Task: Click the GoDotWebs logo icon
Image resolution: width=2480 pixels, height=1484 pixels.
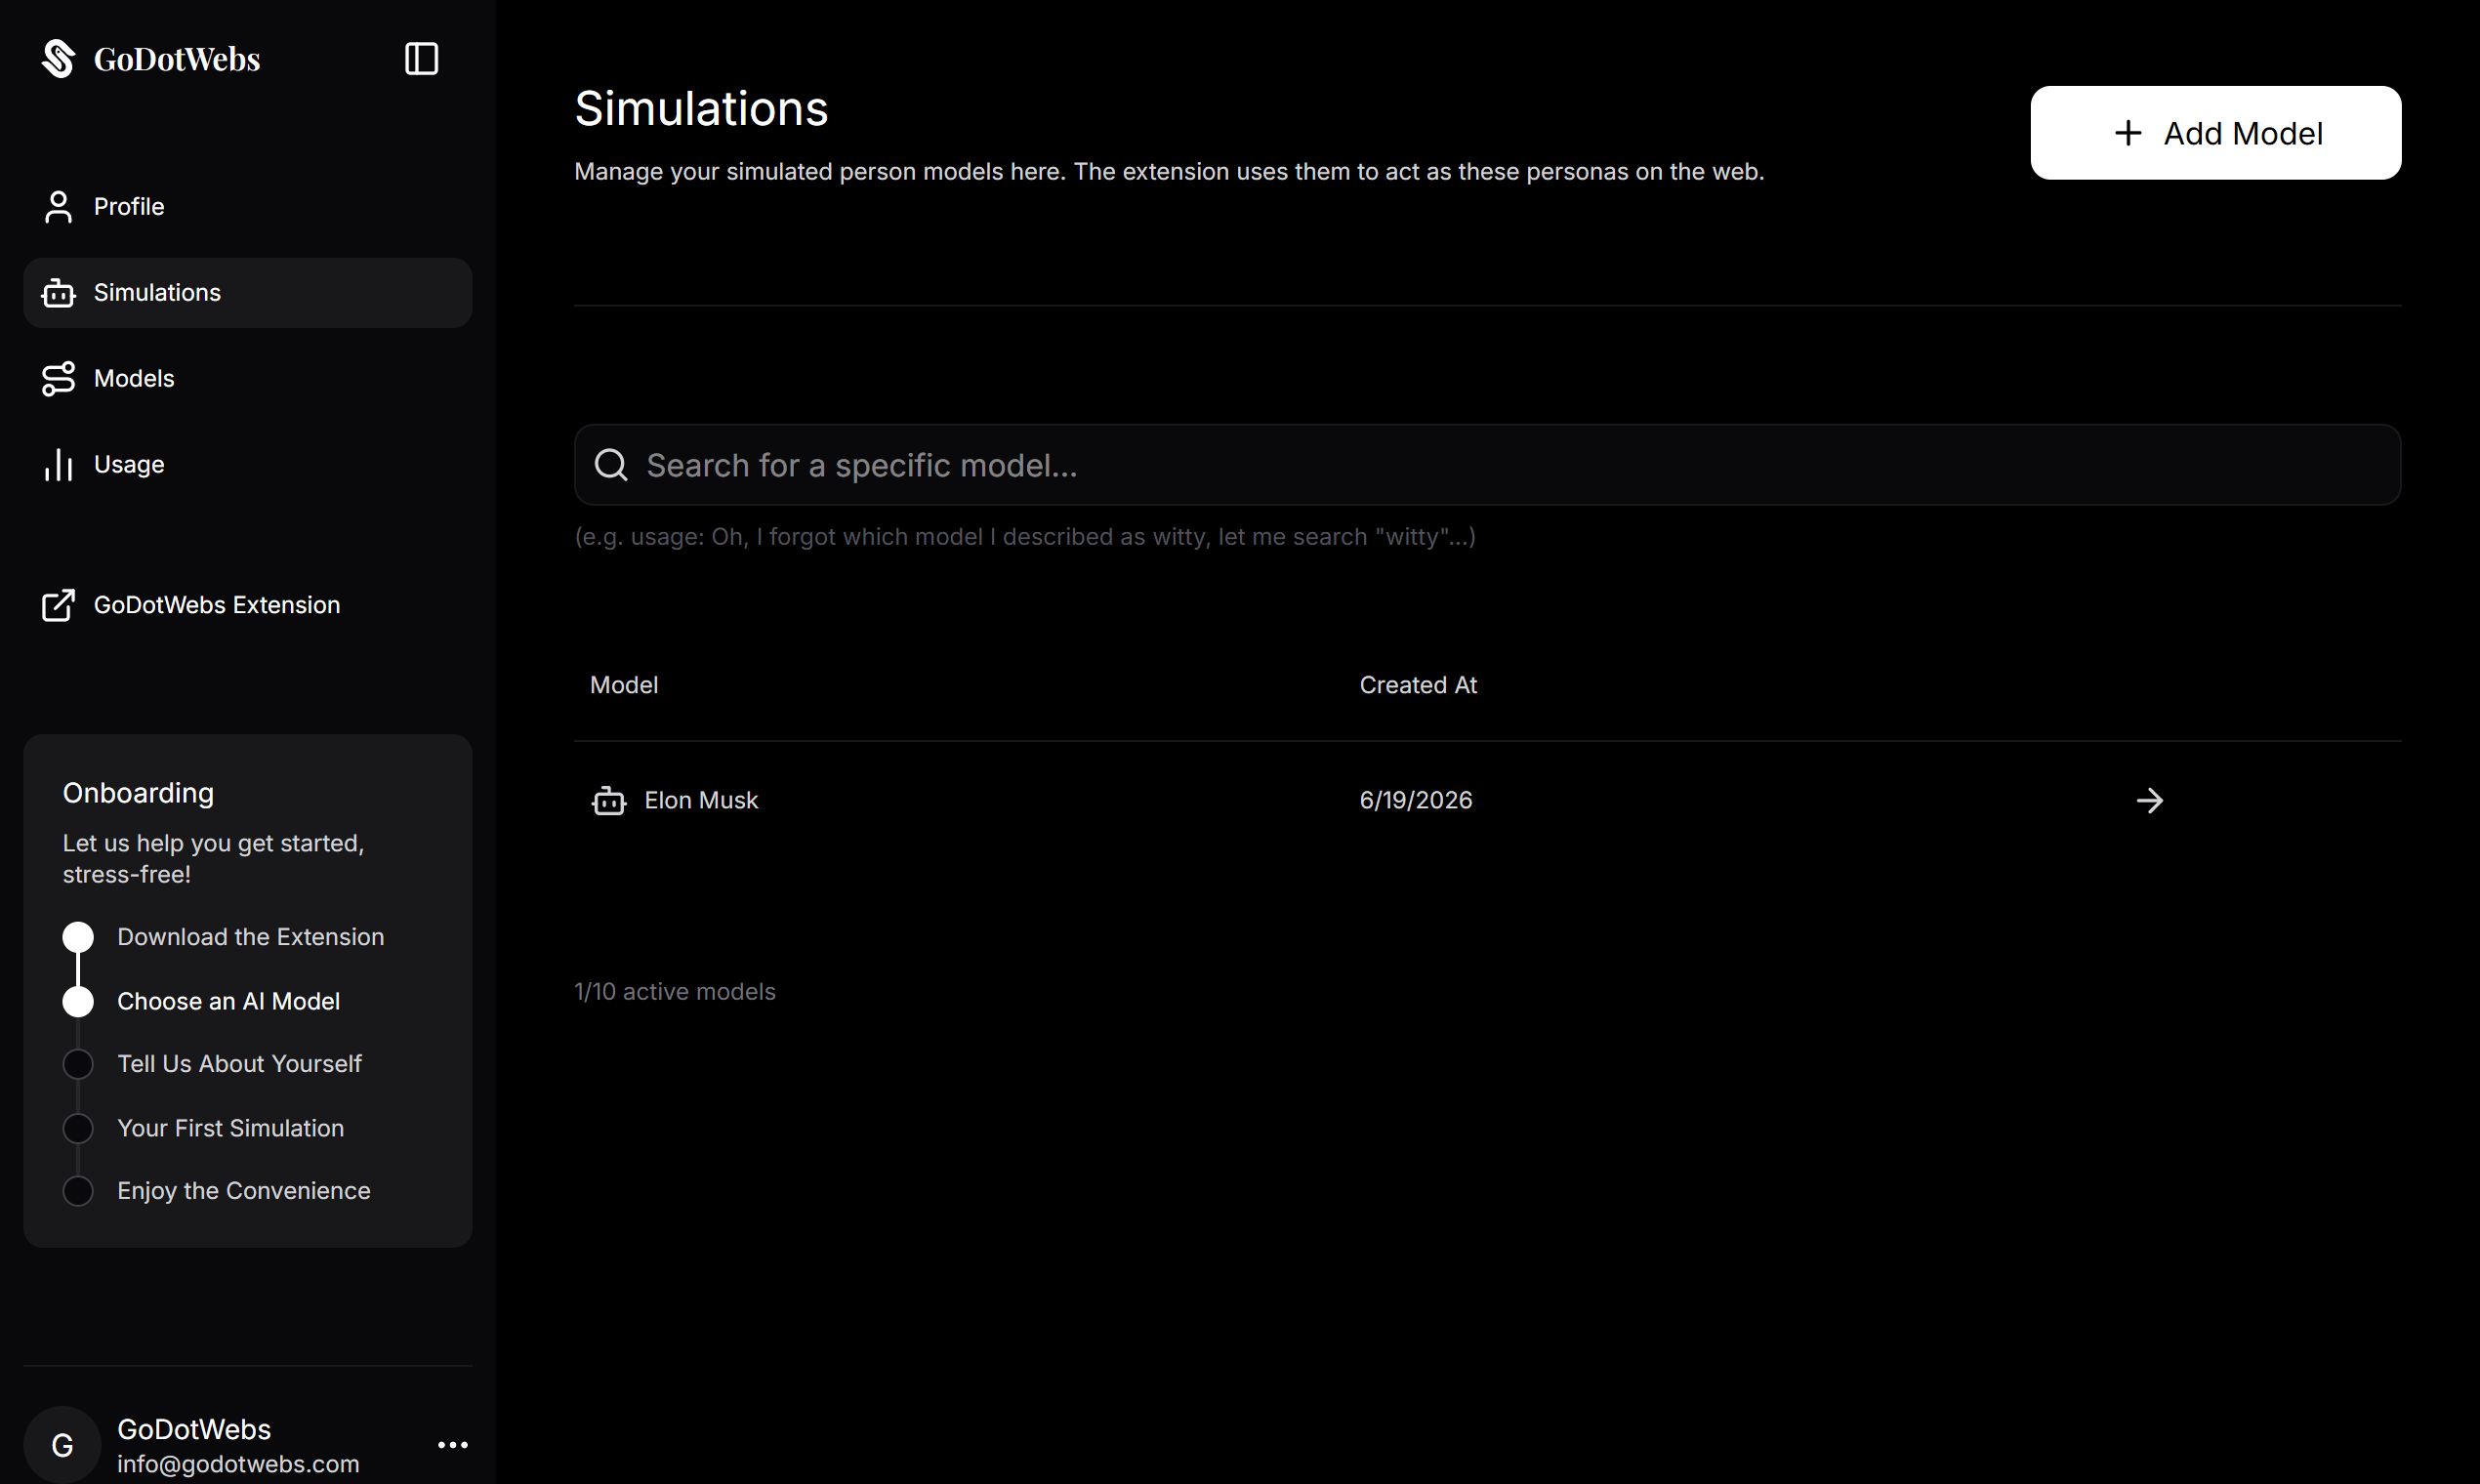Action: (x=59, y=59)
